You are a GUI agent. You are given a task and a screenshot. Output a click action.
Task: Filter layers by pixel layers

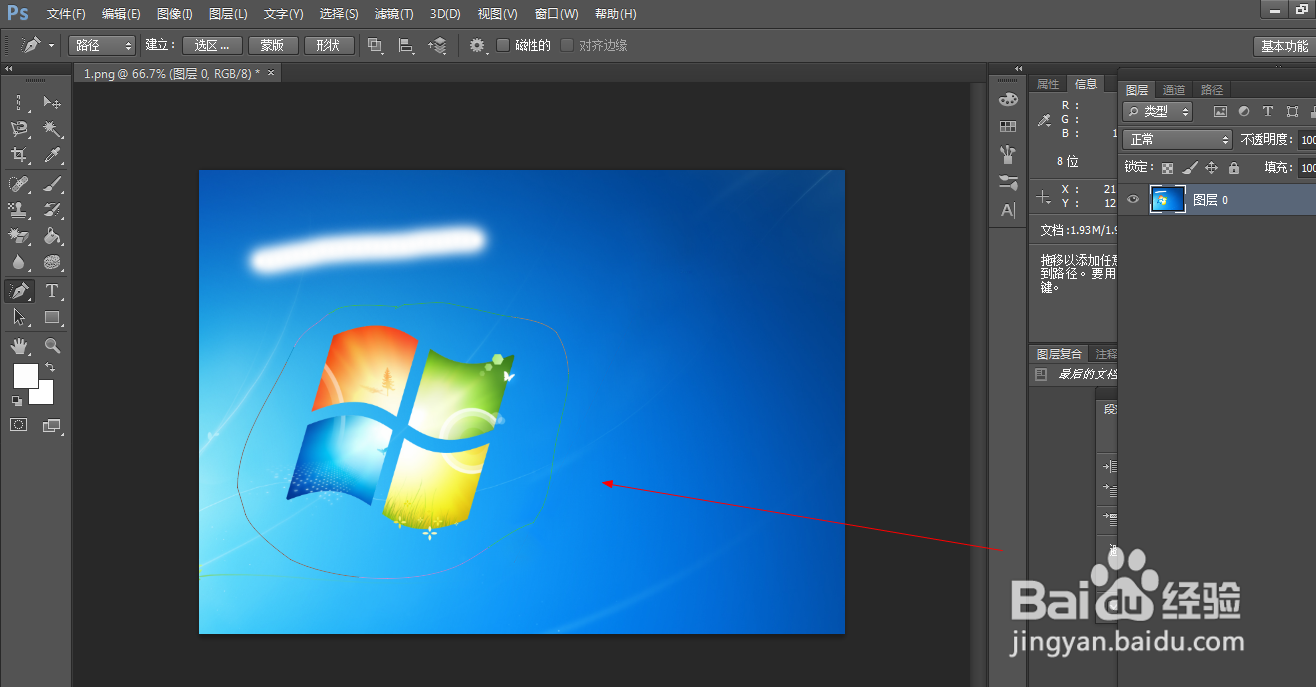click(1219, 112)
